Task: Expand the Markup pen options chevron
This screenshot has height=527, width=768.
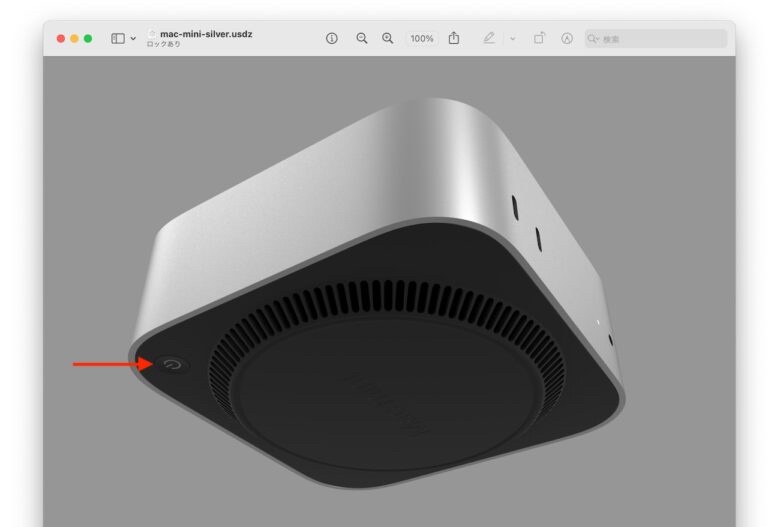Action: click(512, 38)
